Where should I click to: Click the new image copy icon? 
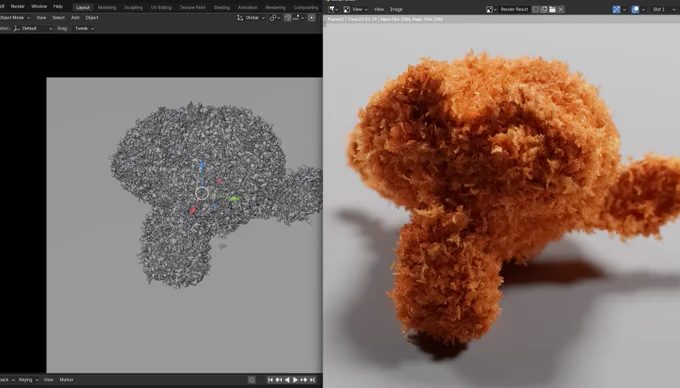point(544,9)
